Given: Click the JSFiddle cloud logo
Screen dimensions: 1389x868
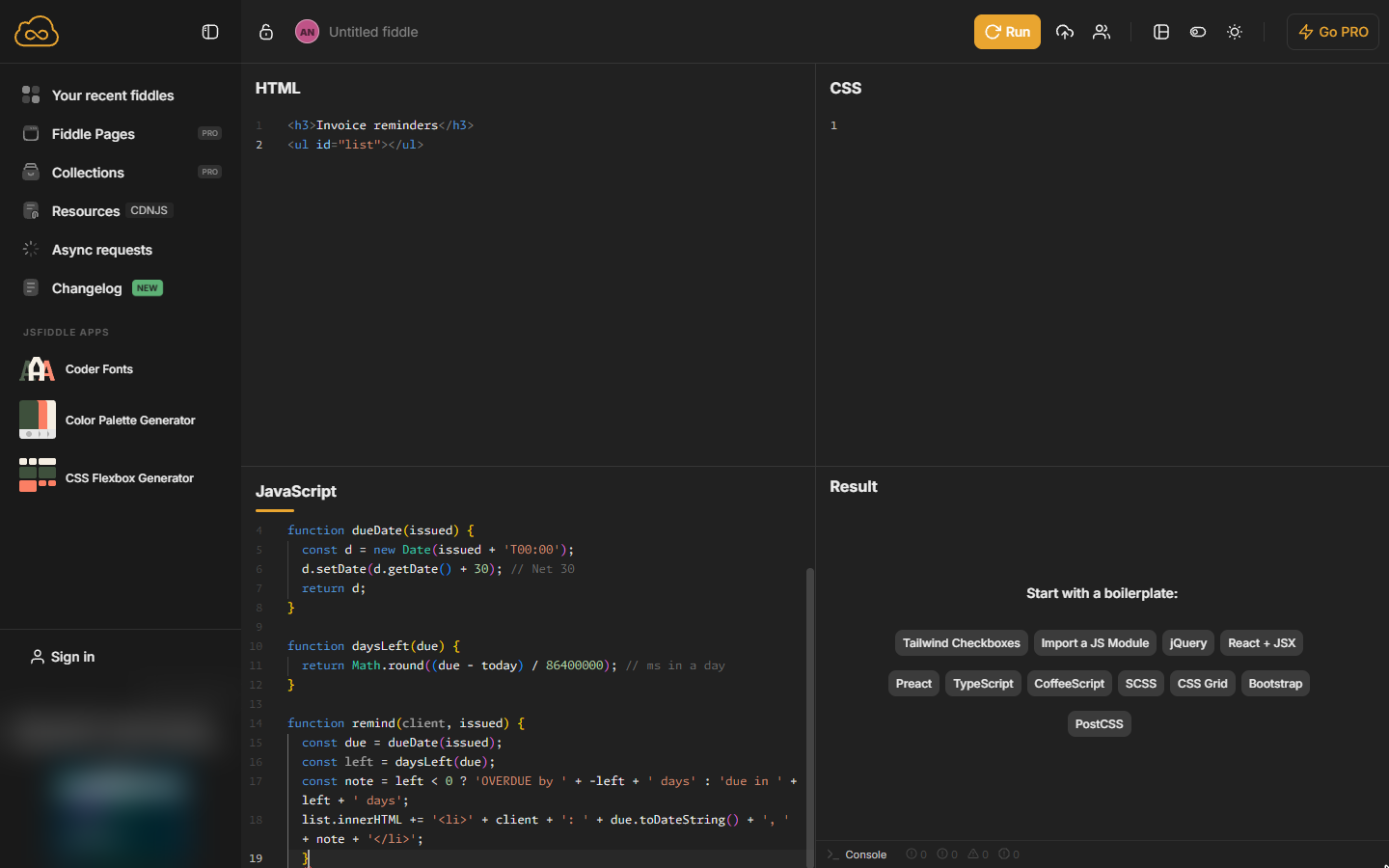Looking at the screenshot, I should point(37,31).
